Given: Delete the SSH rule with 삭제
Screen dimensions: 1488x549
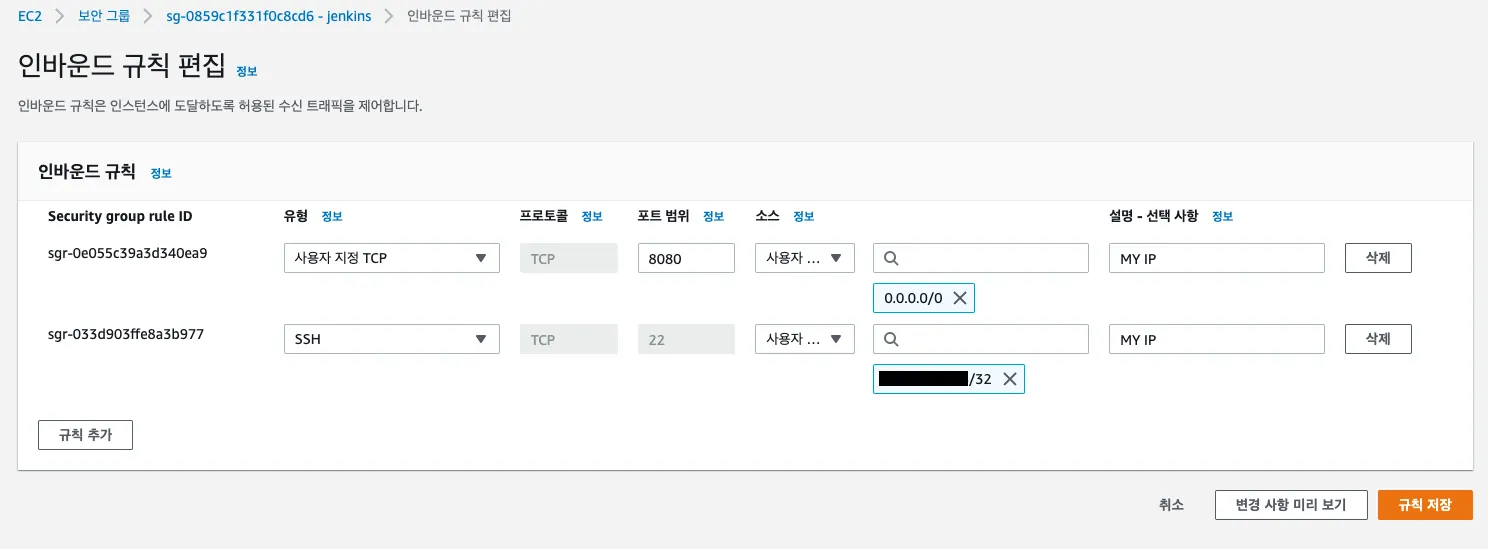Looking at the screenshot, I should [x=1377, y=340].
